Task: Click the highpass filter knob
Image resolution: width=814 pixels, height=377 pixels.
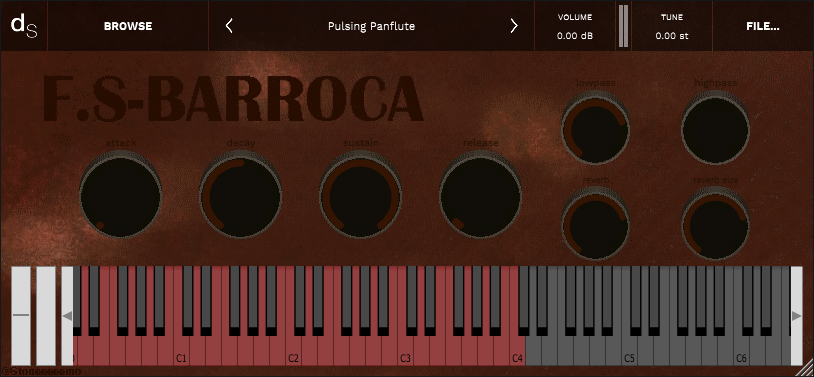Action: tap(715, 127)
